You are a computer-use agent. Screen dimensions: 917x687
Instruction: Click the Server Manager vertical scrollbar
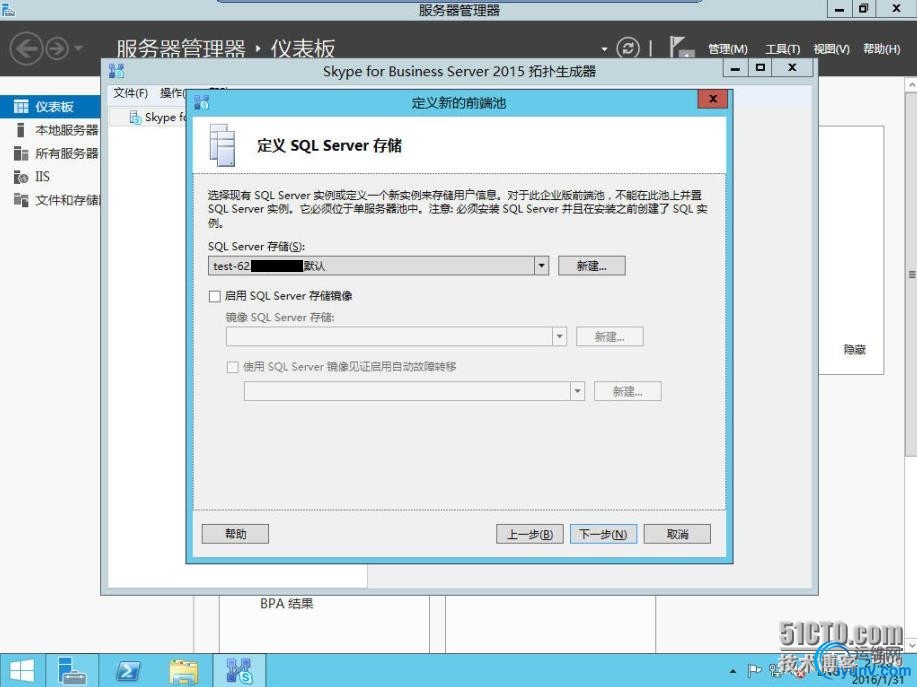click(x=911, y=275)
